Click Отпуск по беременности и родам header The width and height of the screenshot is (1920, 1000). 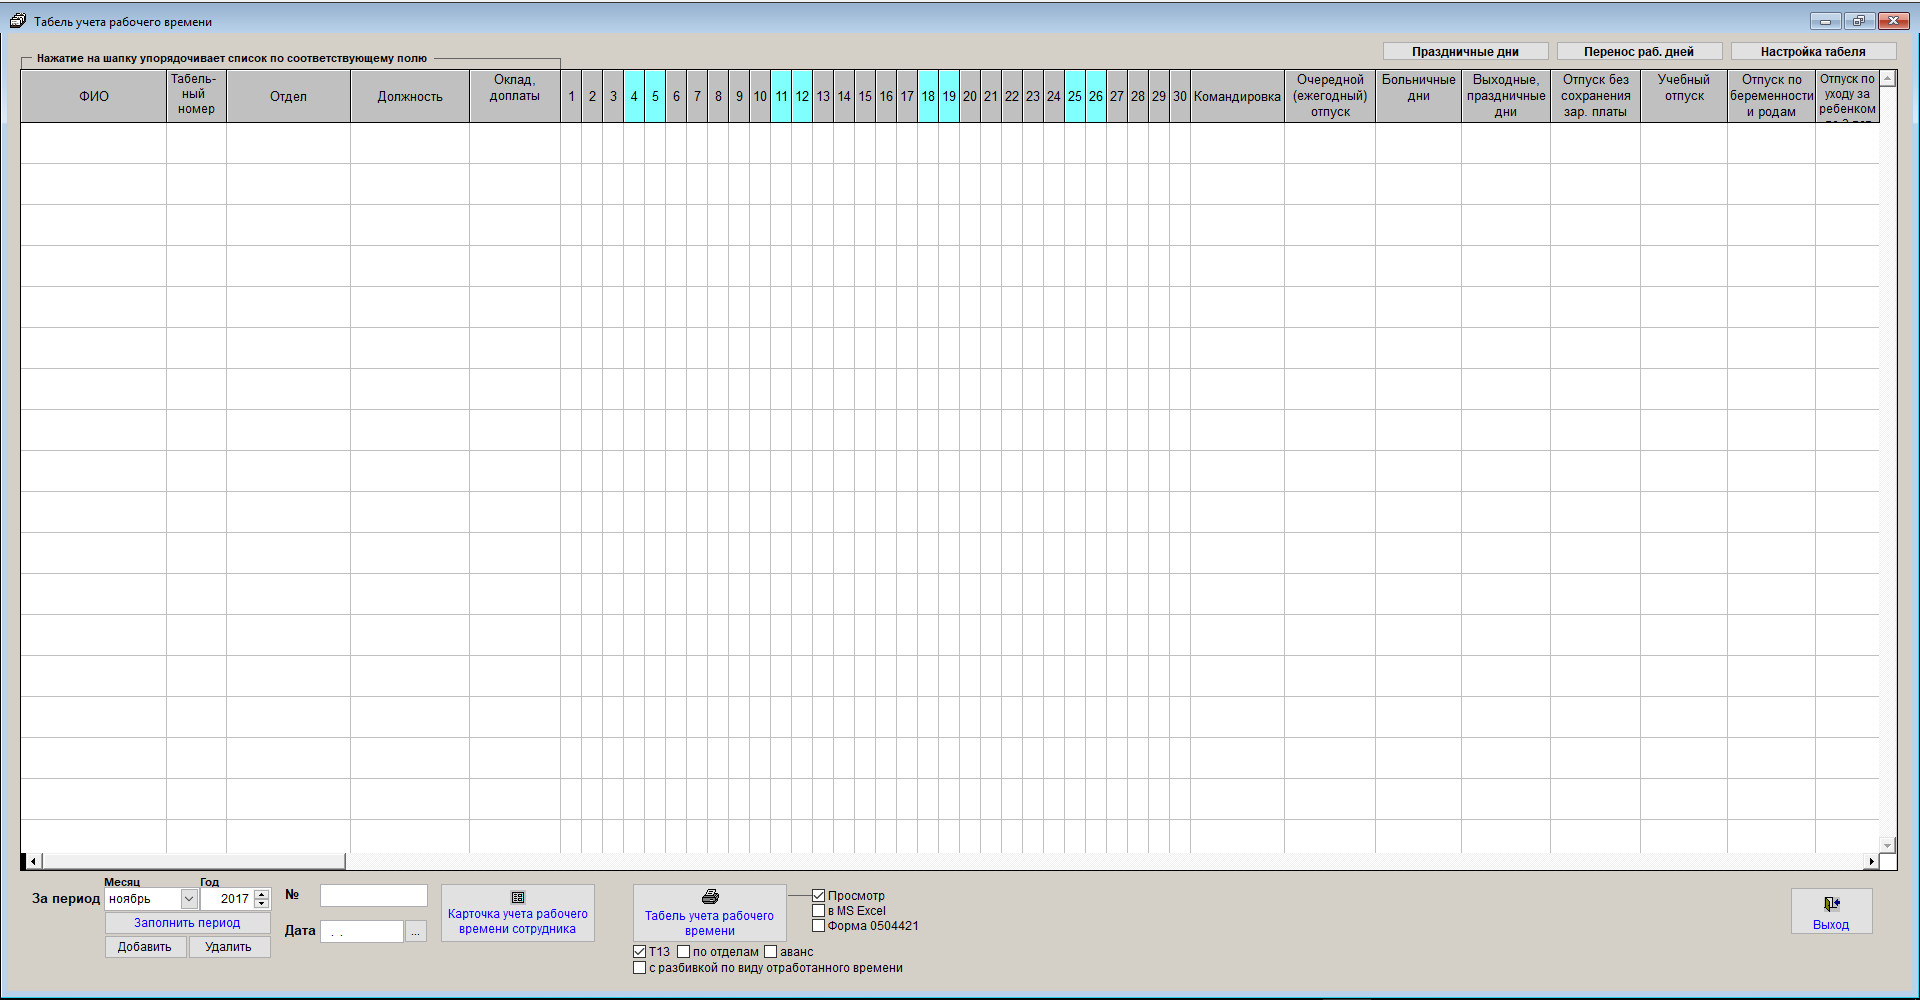click(x=1772, y=96)
